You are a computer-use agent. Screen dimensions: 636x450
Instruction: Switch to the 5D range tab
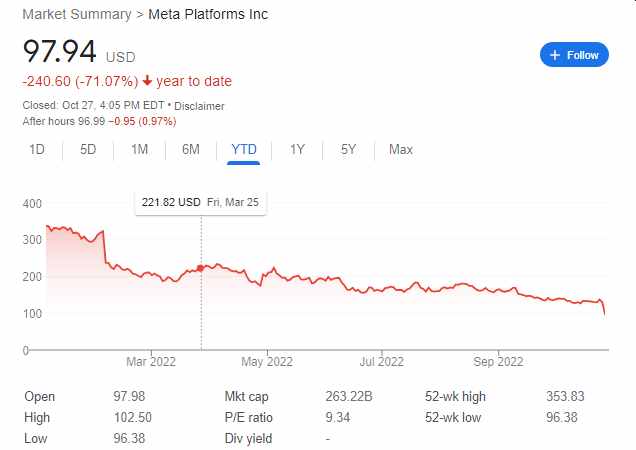click(x=88, y=150)
